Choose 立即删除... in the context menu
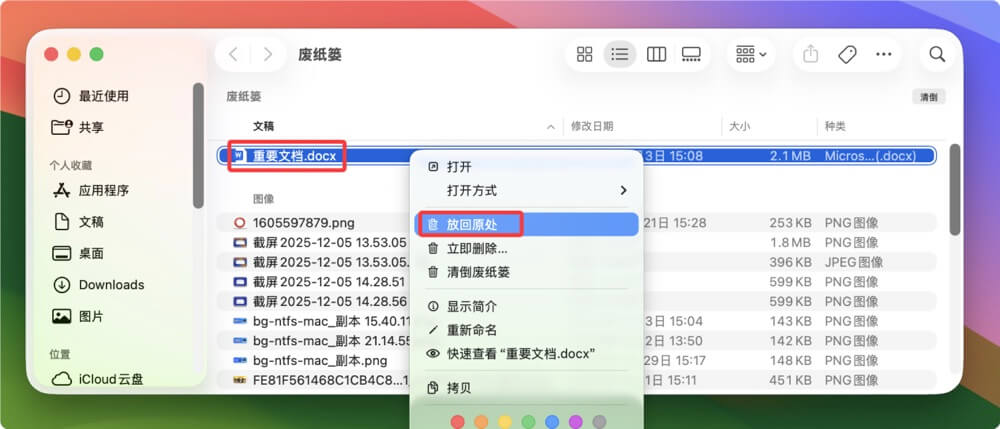 pos(526,249)
